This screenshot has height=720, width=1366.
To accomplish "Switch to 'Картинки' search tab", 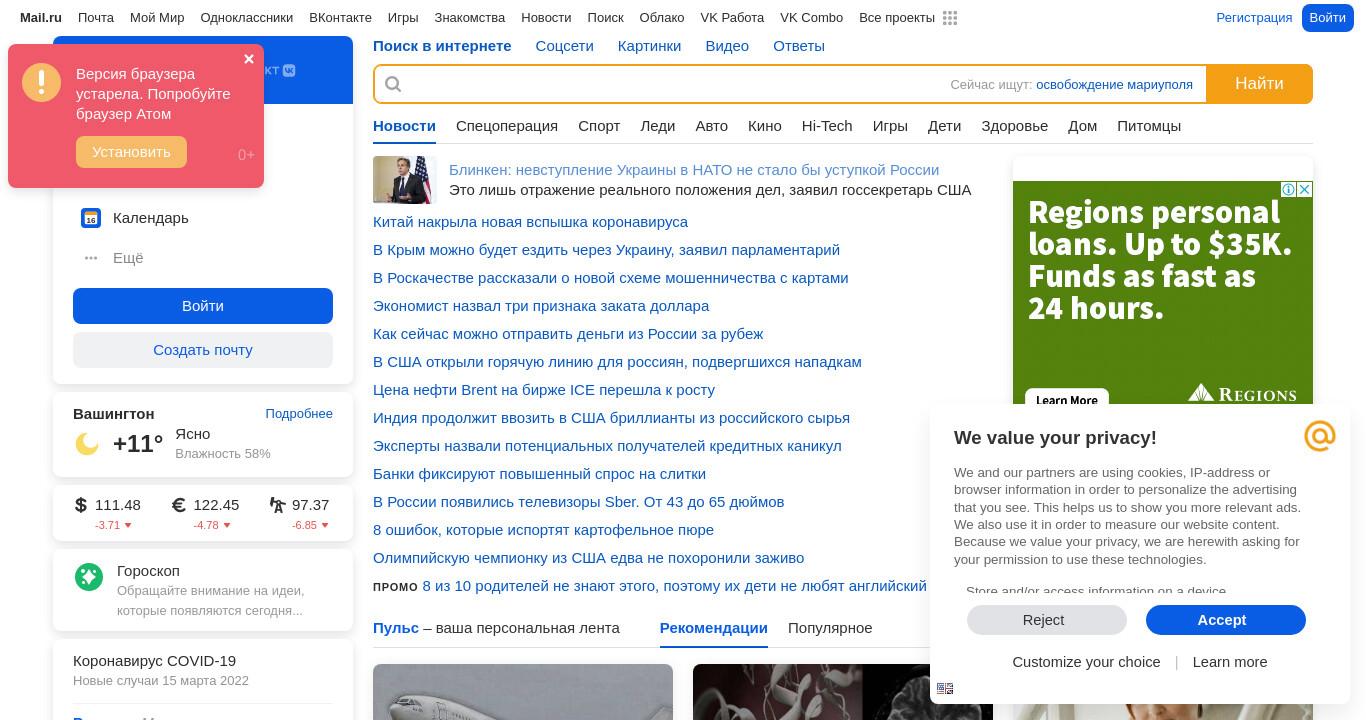I will pyautogui.click(x=649, y=46).
